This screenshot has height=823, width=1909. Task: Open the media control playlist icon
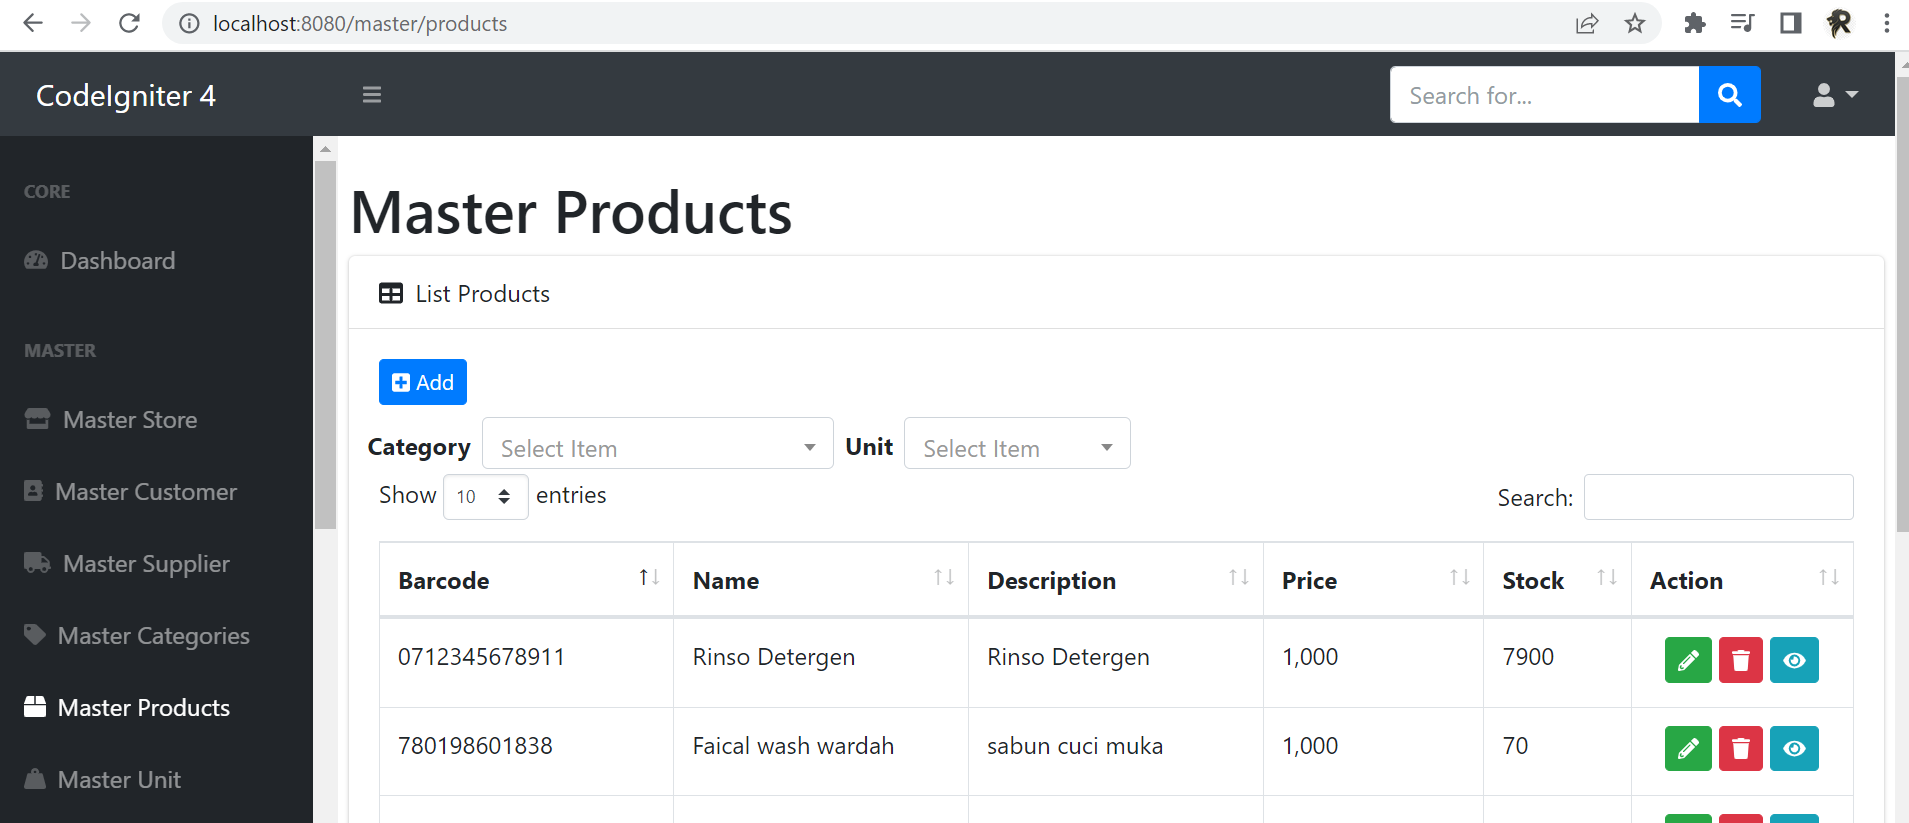click(x=1742, y=23)
